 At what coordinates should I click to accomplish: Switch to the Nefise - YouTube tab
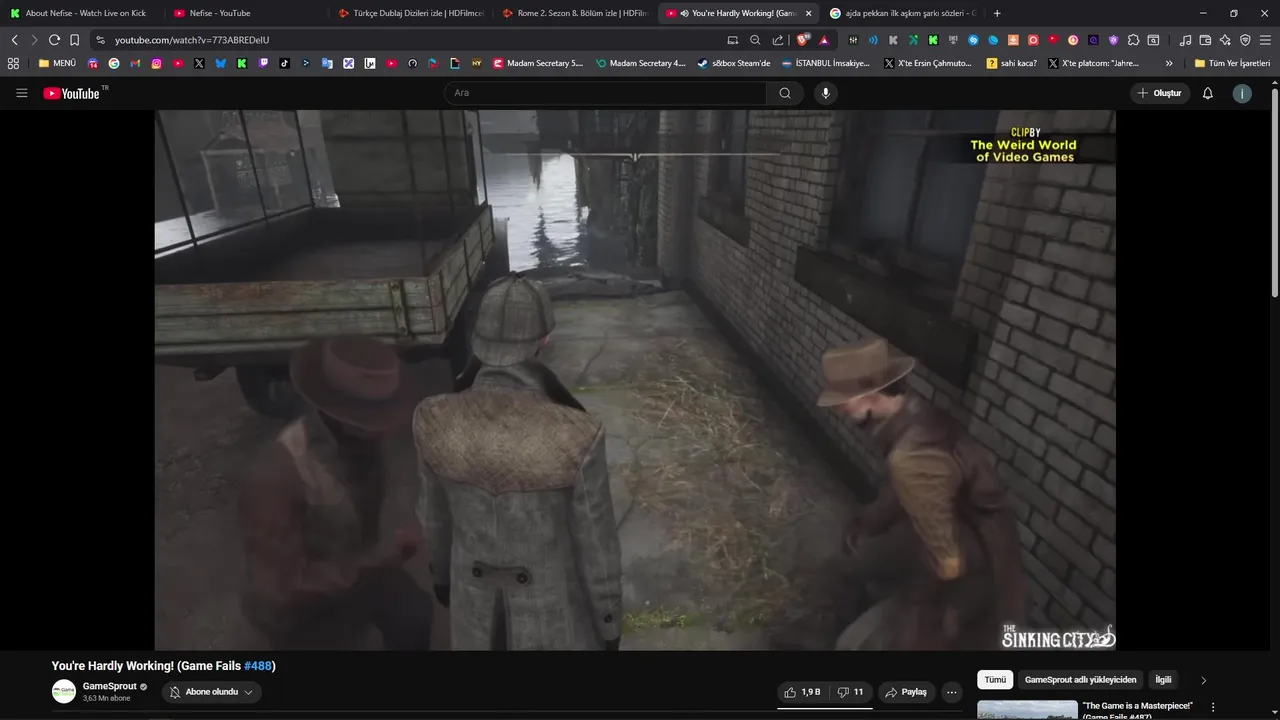pyautogui.click(x=245, y=13)
